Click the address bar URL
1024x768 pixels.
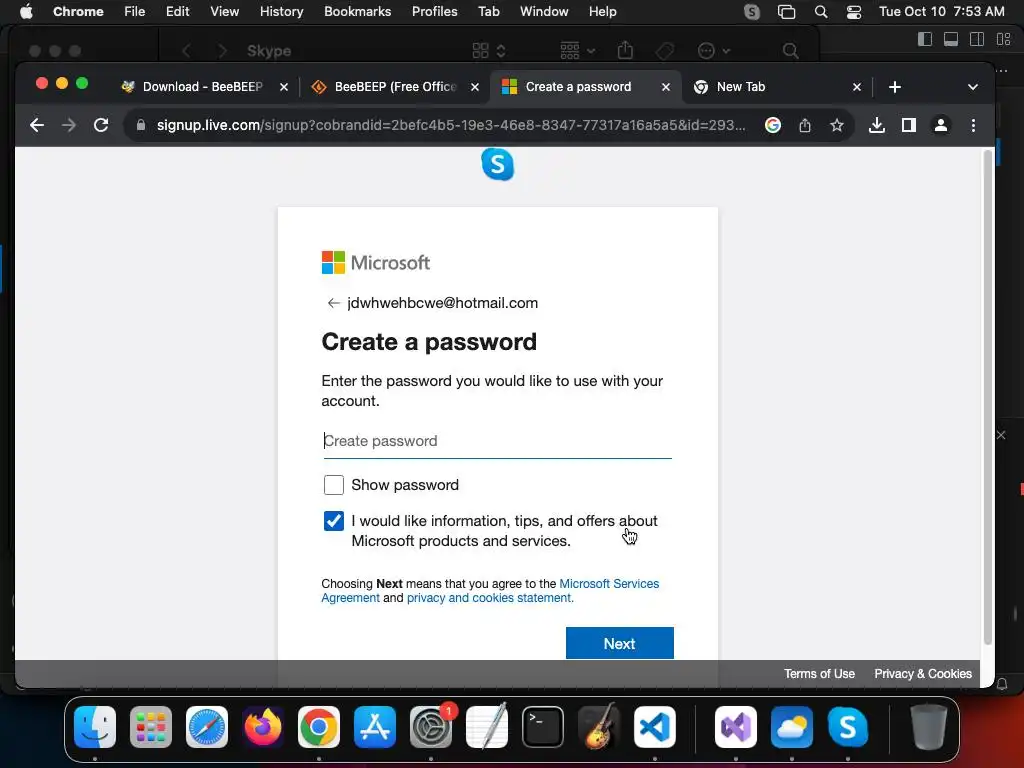(x=451, y=125)
